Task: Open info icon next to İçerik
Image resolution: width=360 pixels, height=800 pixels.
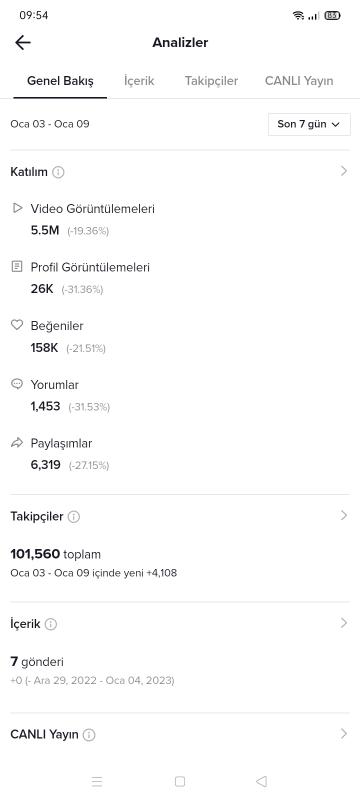Action: click(51, 624)
